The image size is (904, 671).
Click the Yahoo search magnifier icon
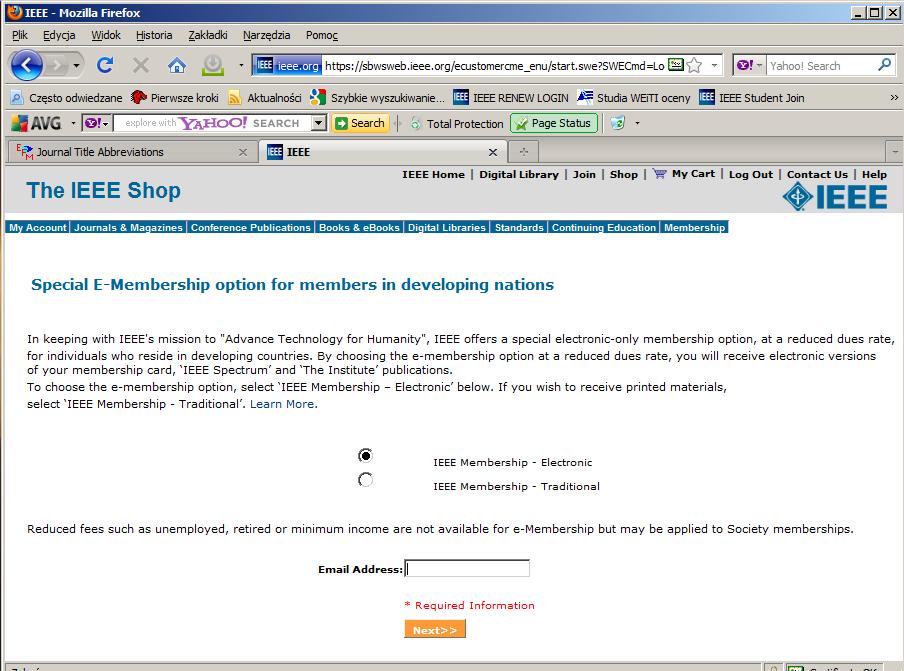click(x=884, y=65)
